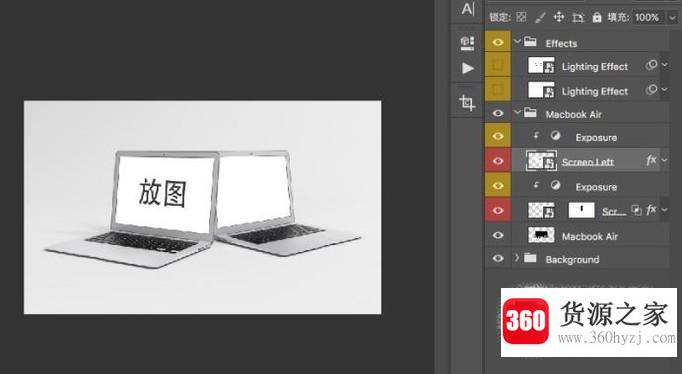Click the Background group folder icon
This screenshot has height=374, width=682.
click(x=530, y=258)
